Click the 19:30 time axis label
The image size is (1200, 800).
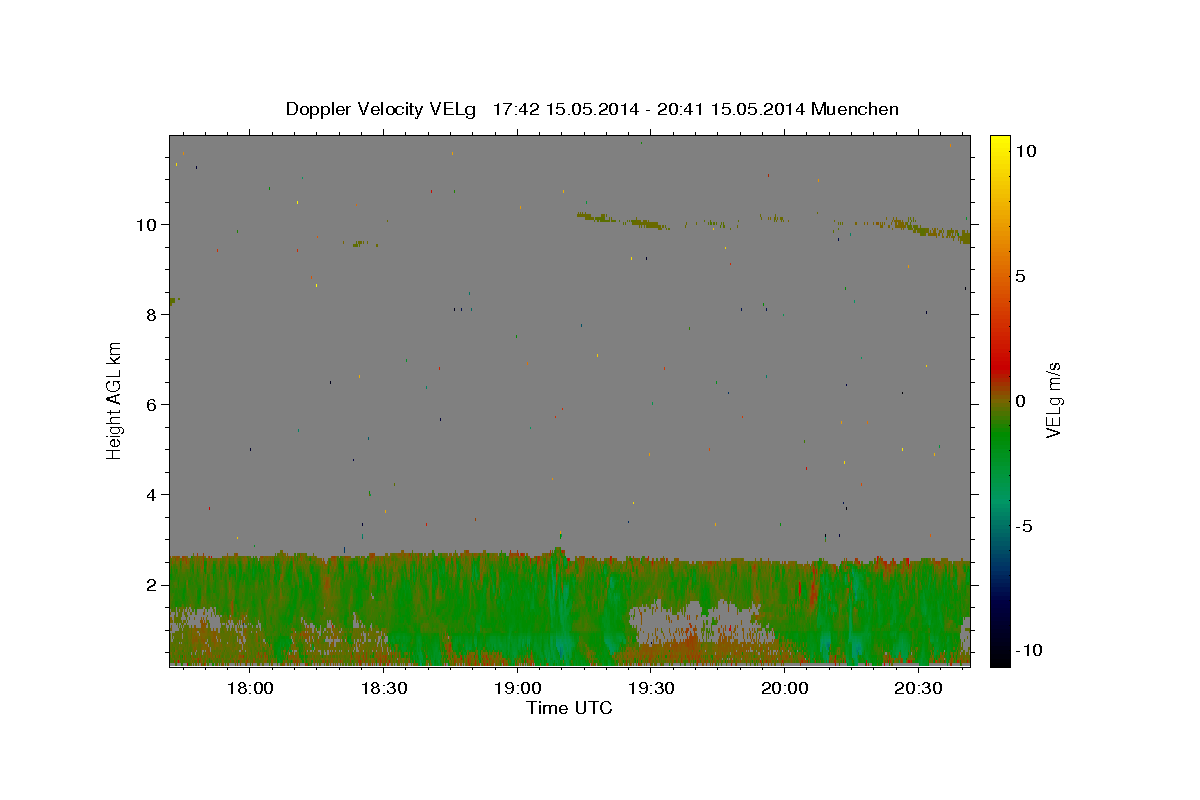pyautogui.click(x=650, y=689)
